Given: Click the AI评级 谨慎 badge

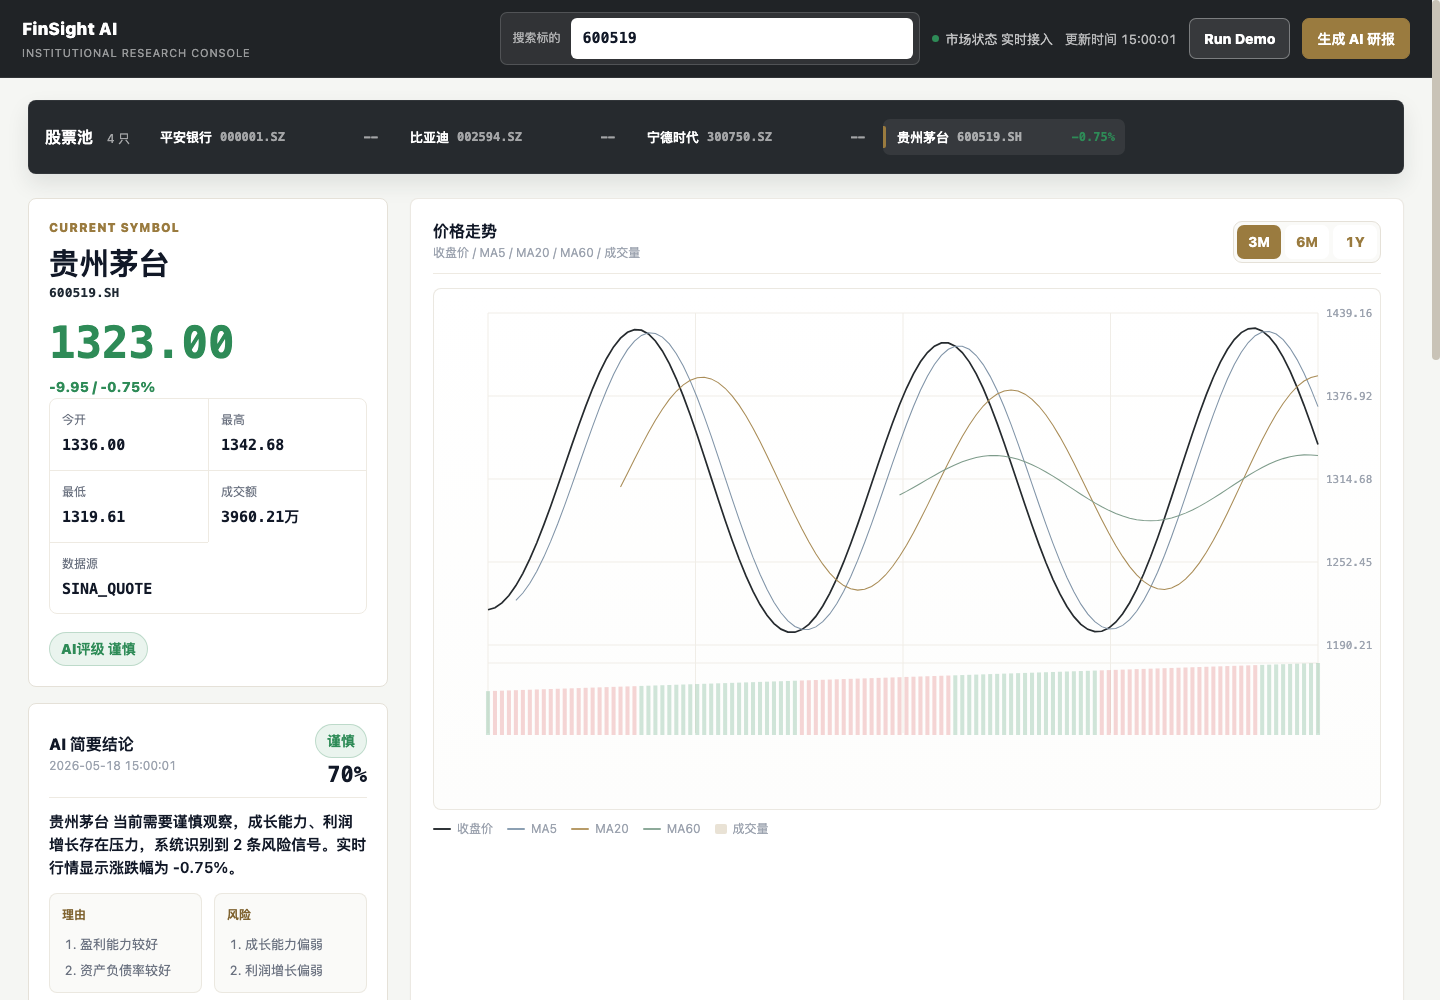Looking at the screenshot, I should click(98, 649).
